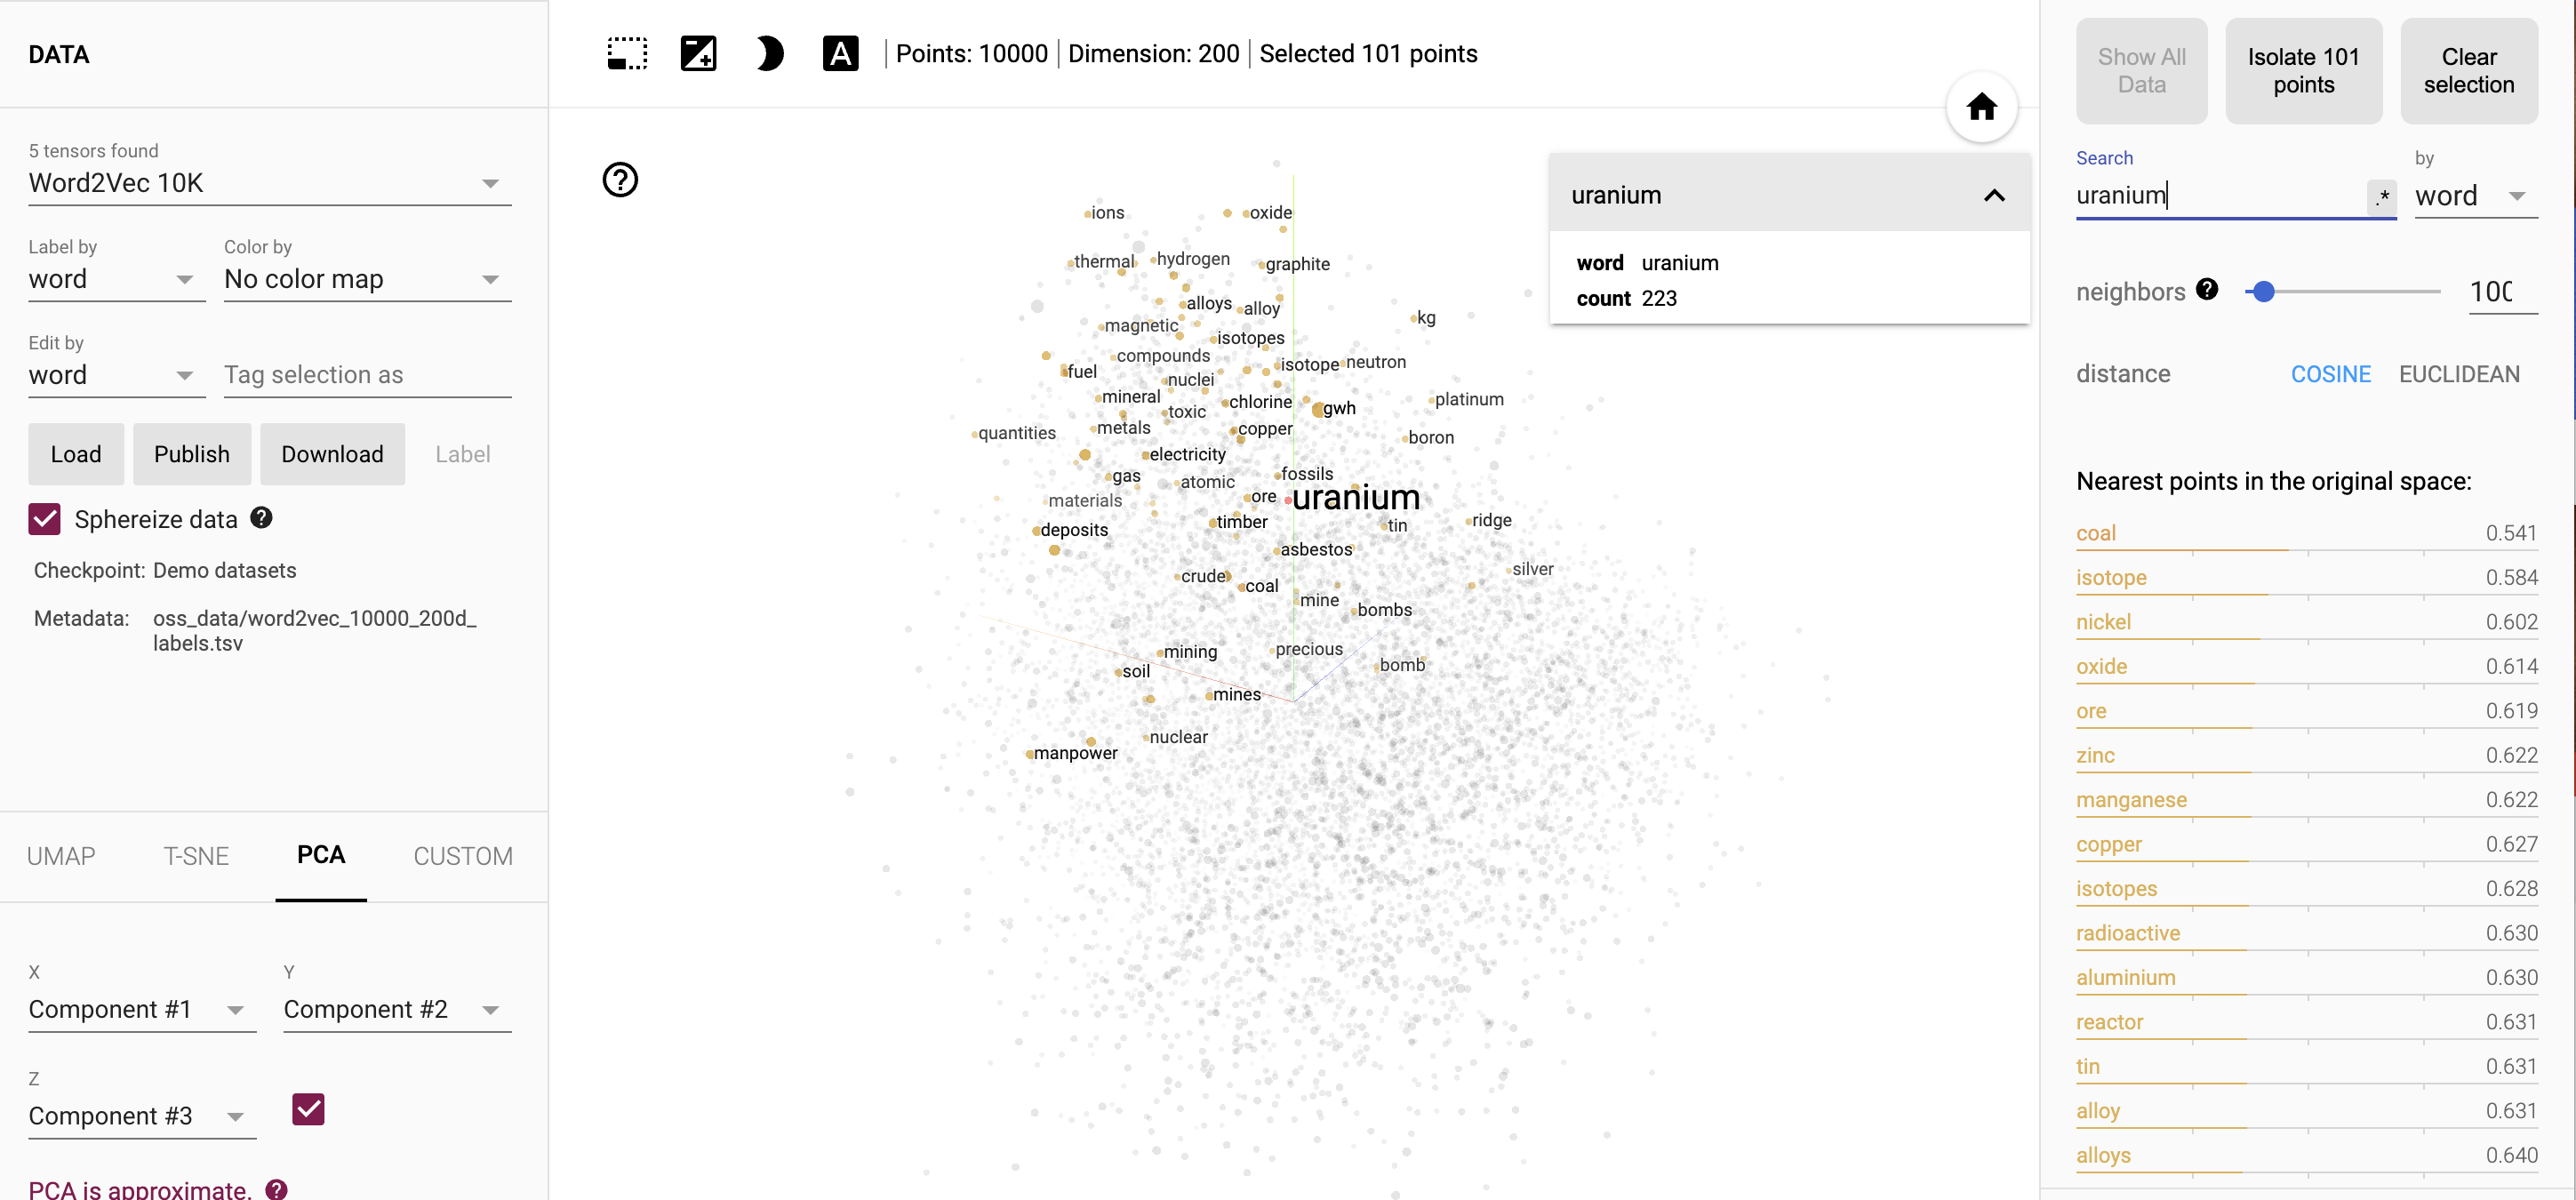Select the UMAP dimensionality tab
Image resolution: width=2576 pixels, height=1200 pixels.
(x=60, y=855)
